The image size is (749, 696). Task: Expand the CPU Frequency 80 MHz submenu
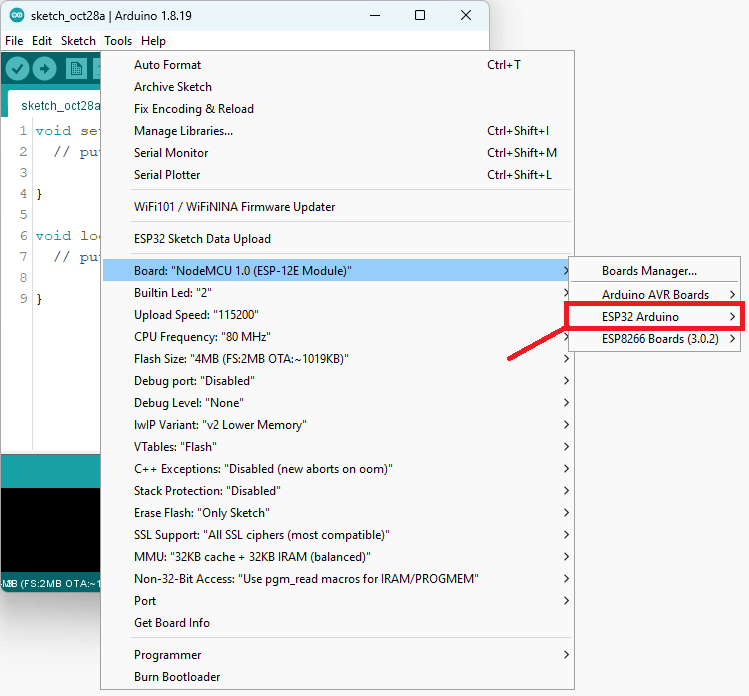click(x=337, y=336)
